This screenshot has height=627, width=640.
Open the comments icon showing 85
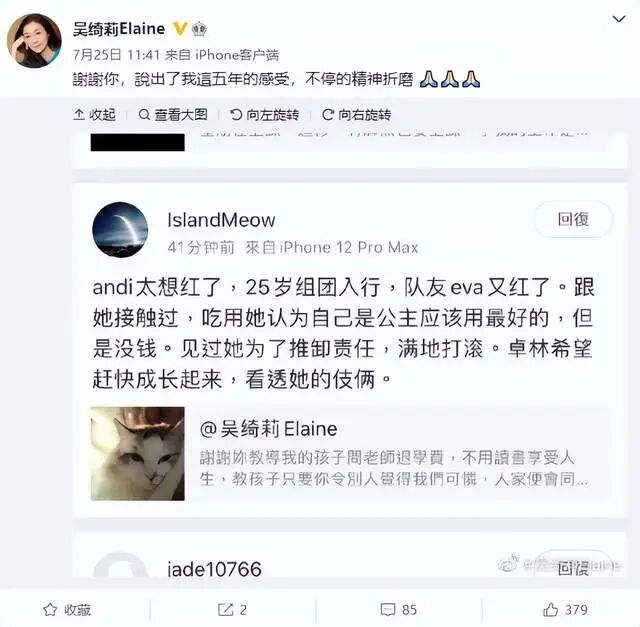coord(398,610)
